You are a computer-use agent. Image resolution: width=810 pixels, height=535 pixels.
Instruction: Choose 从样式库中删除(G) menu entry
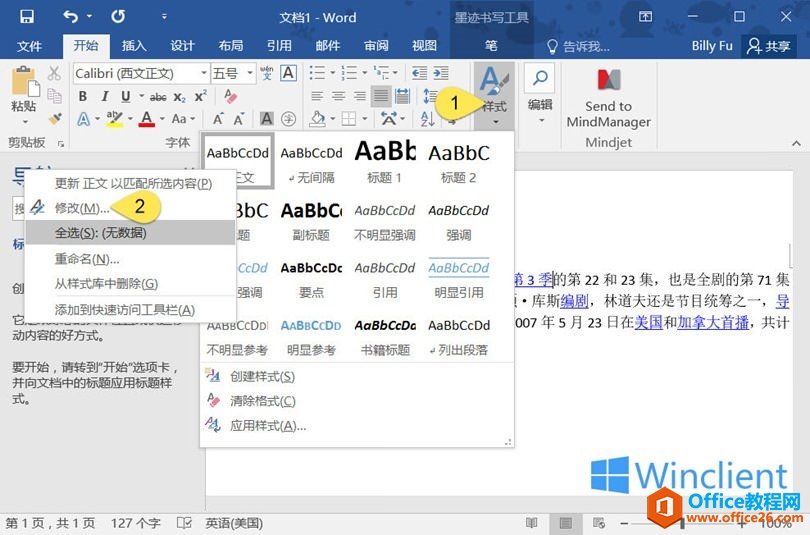(131, 284)
